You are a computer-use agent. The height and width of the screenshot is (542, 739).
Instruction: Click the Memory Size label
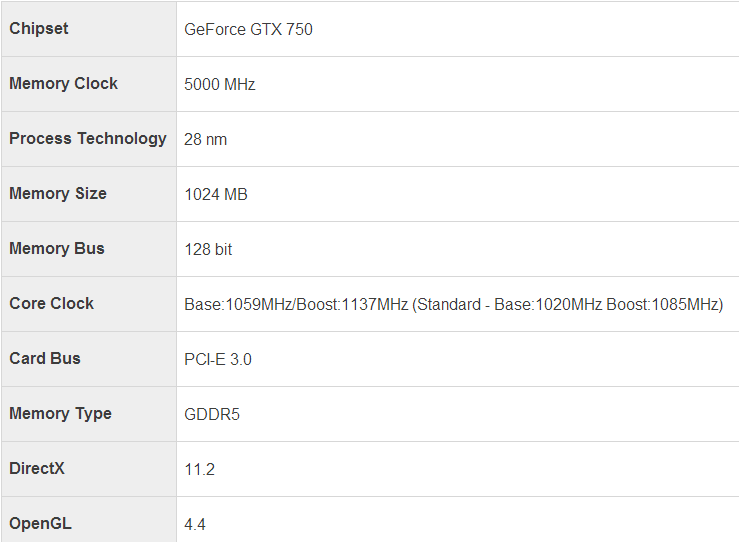[x=58, y=194]
